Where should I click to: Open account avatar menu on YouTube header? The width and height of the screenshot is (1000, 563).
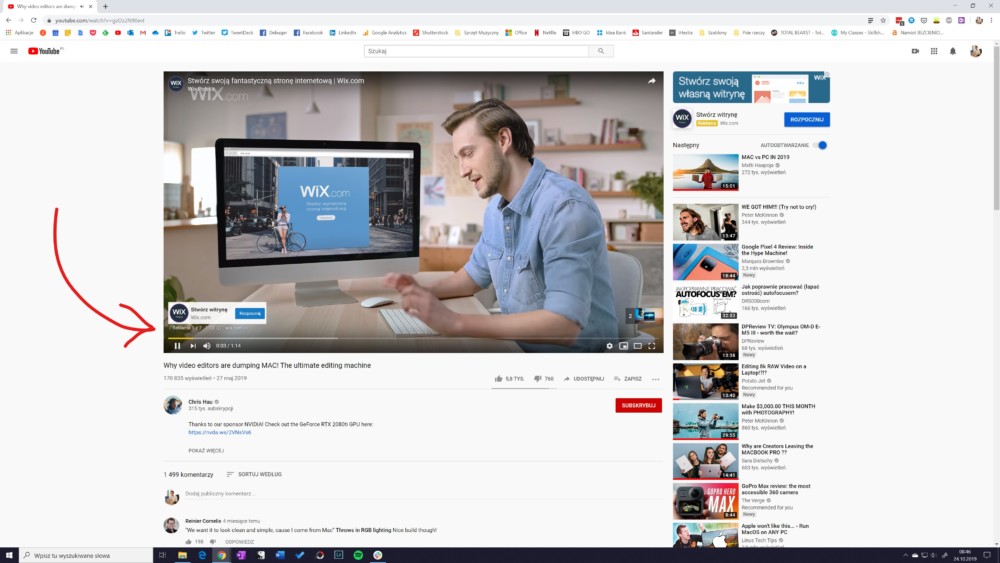976,51
